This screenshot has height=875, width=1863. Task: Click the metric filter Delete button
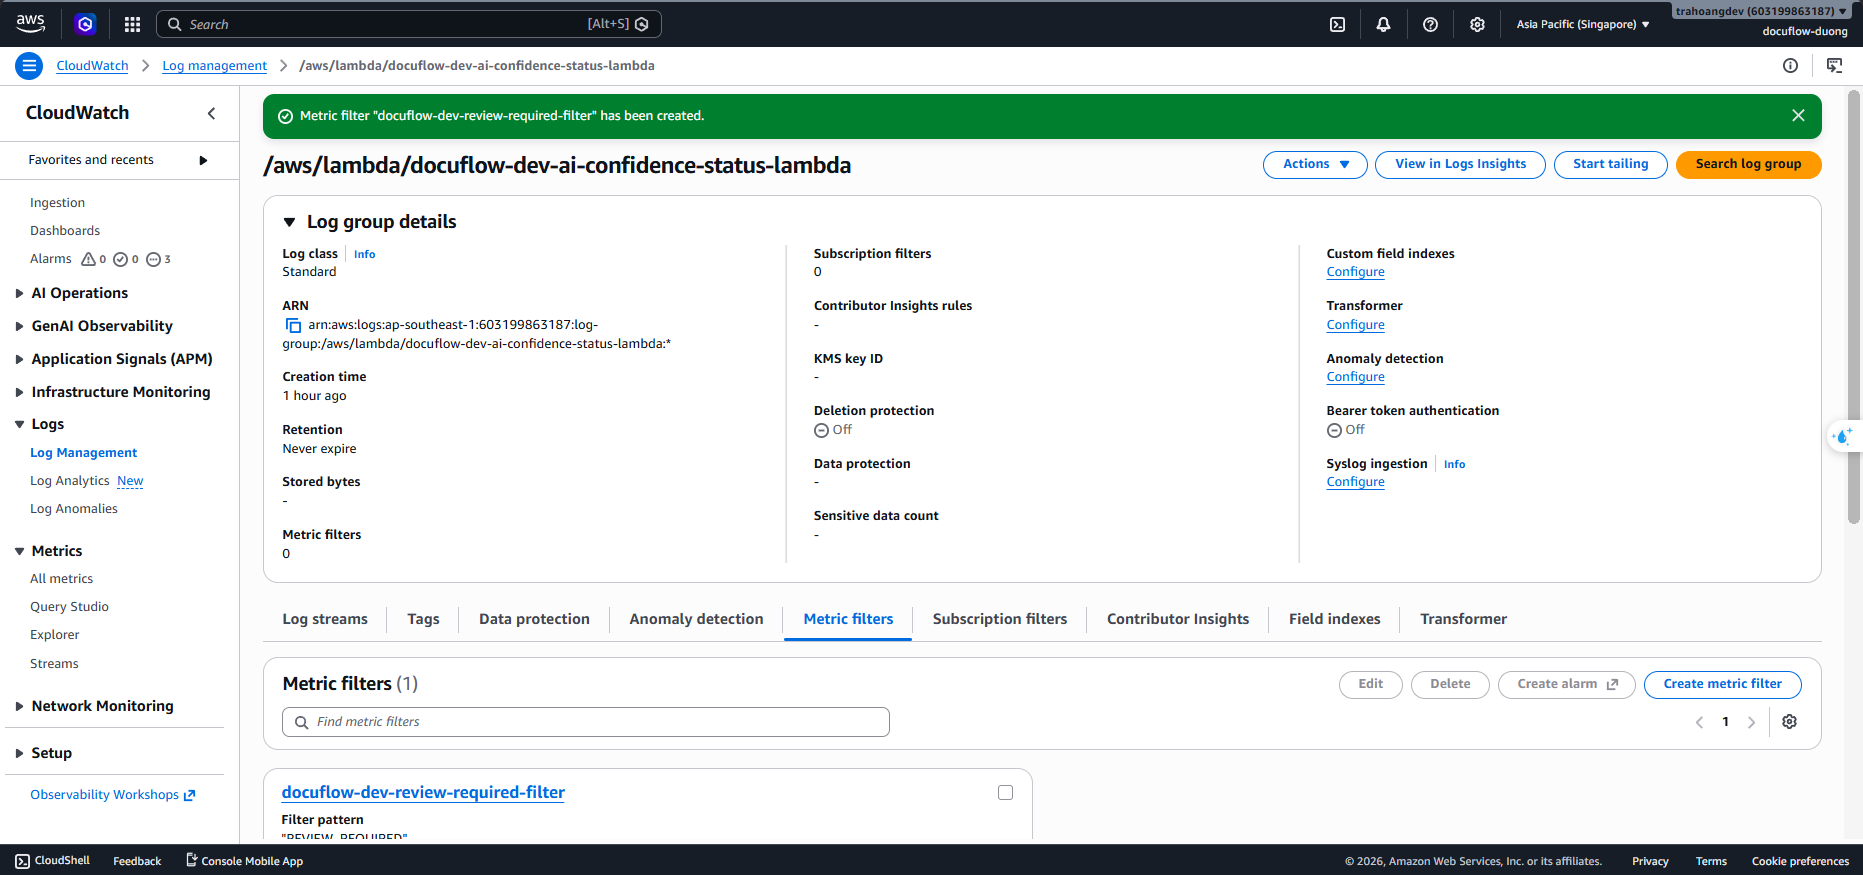point(1450,684)
